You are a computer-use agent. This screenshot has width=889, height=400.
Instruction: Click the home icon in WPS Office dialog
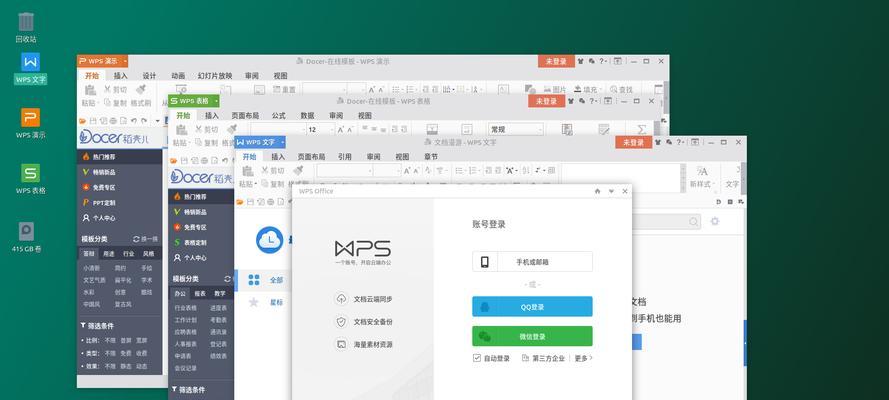[597, 192]
